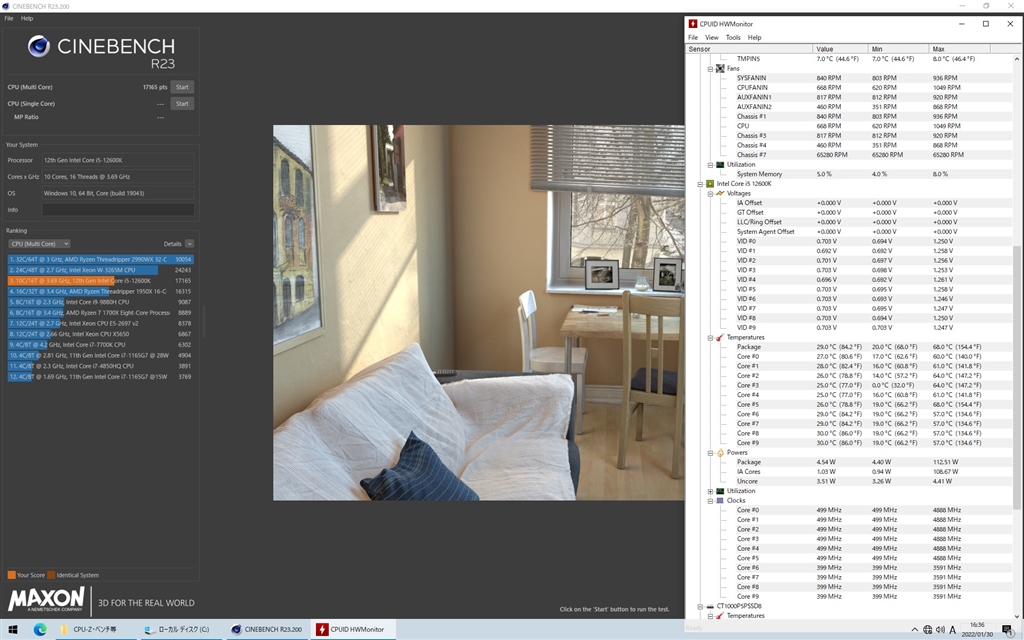Screen dimensions: 1024x640
Task: Click the thermometer icon beside Temperatures under CT1000P5PSSD8
Action: pos(720,616)
